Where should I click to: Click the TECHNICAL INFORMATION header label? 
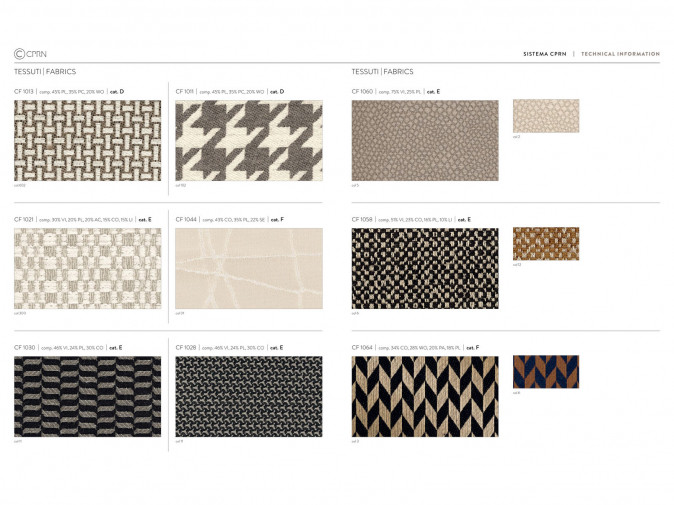(620, 54)
